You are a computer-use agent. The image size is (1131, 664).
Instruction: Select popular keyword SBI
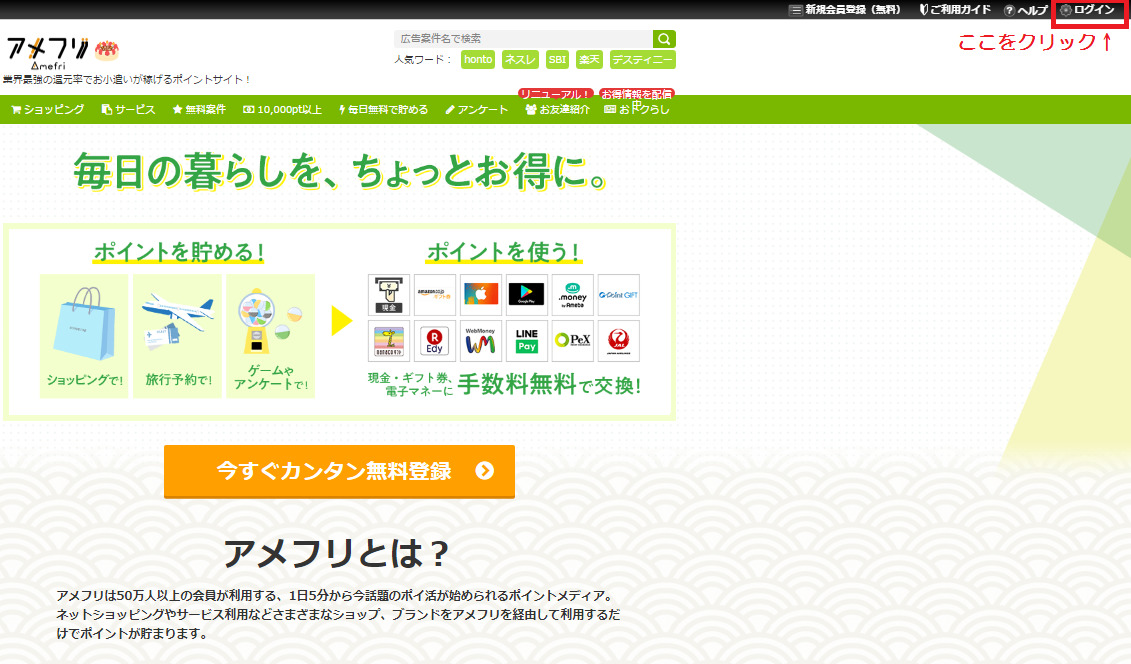tap(557, 60)
